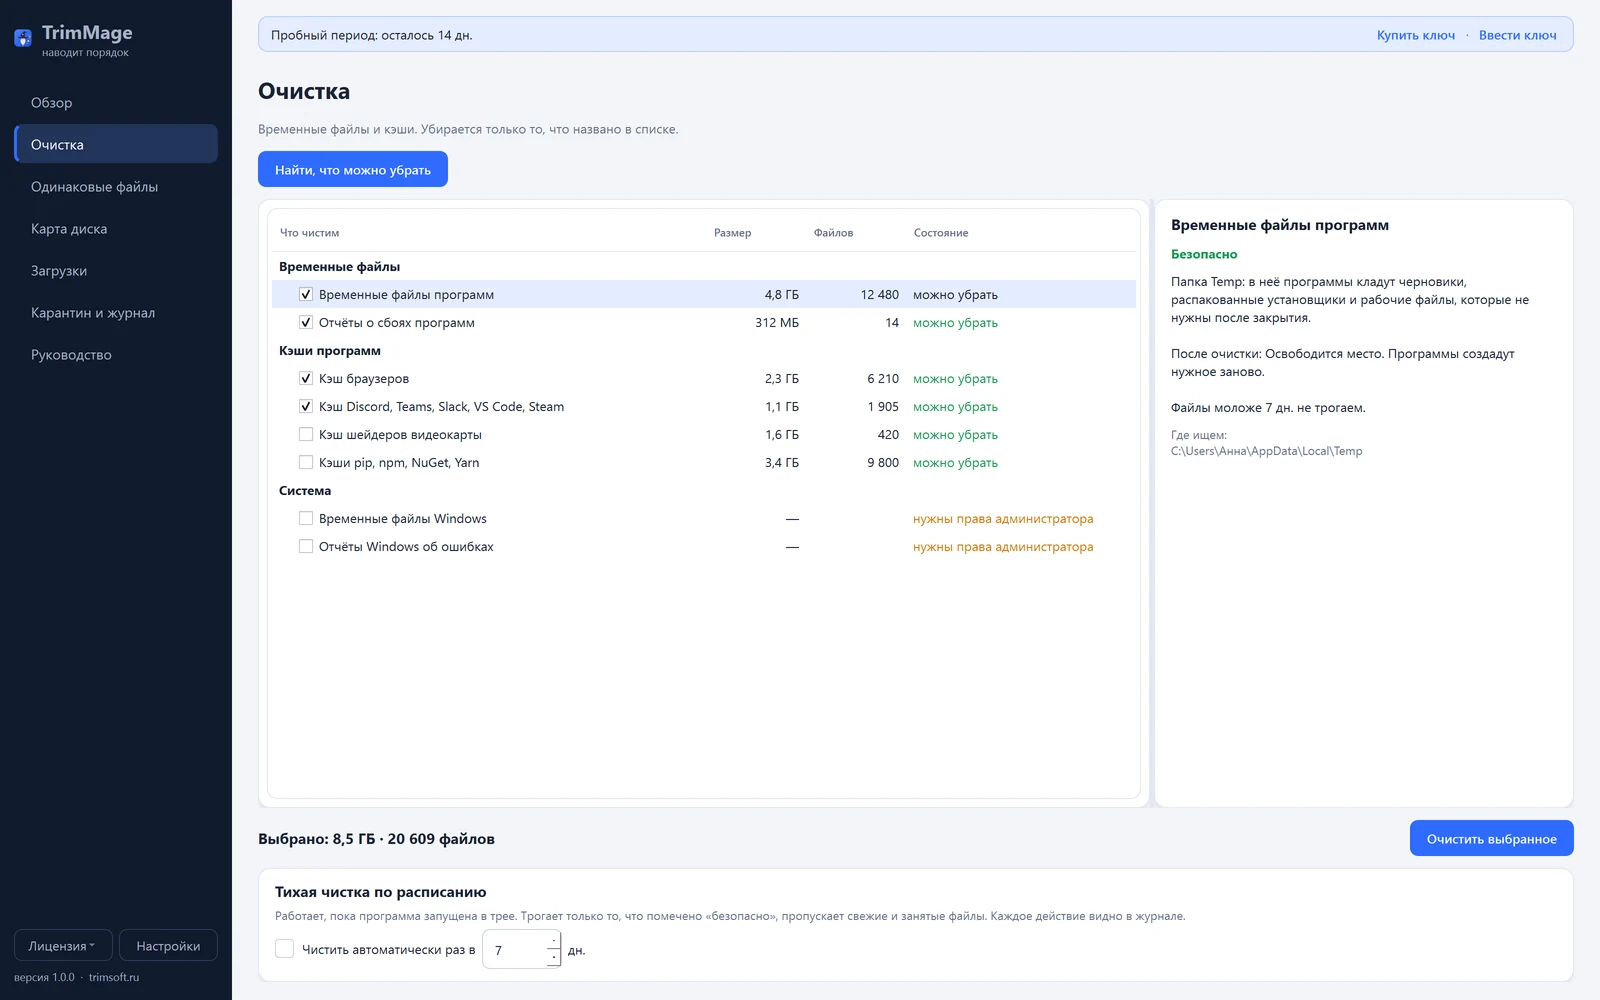This screenshot has width=1600, height=1000.
Task: Enable 'Кэш шейдеров видеокарты' checkbox
Action: [x=306, y=435]
